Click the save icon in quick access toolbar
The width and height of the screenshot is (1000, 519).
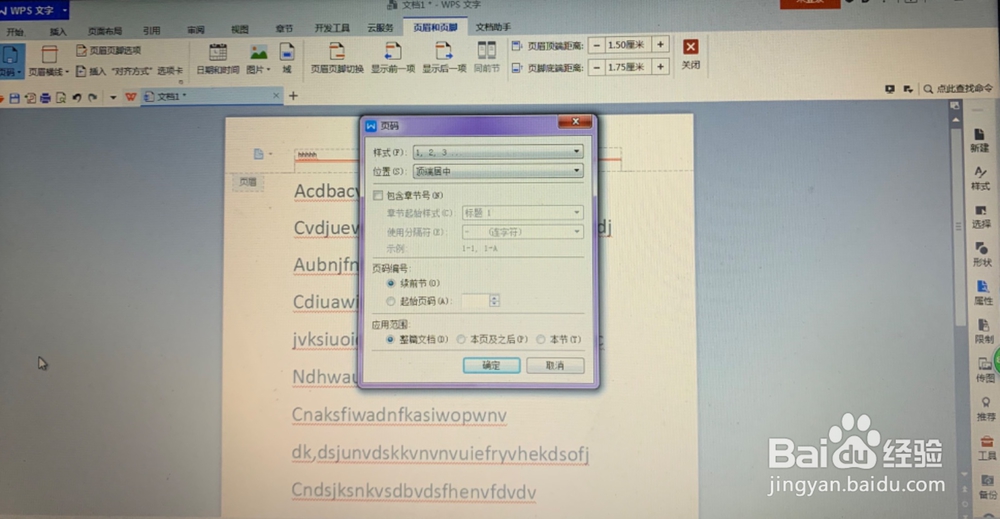pyautogui.click(x=14, y=98)
